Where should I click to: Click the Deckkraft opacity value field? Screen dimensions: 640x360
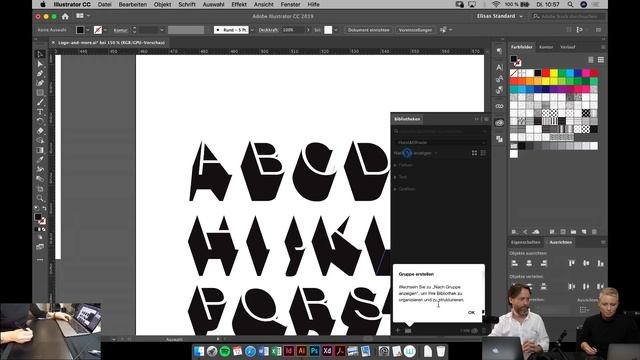click(x=294, y=30)
